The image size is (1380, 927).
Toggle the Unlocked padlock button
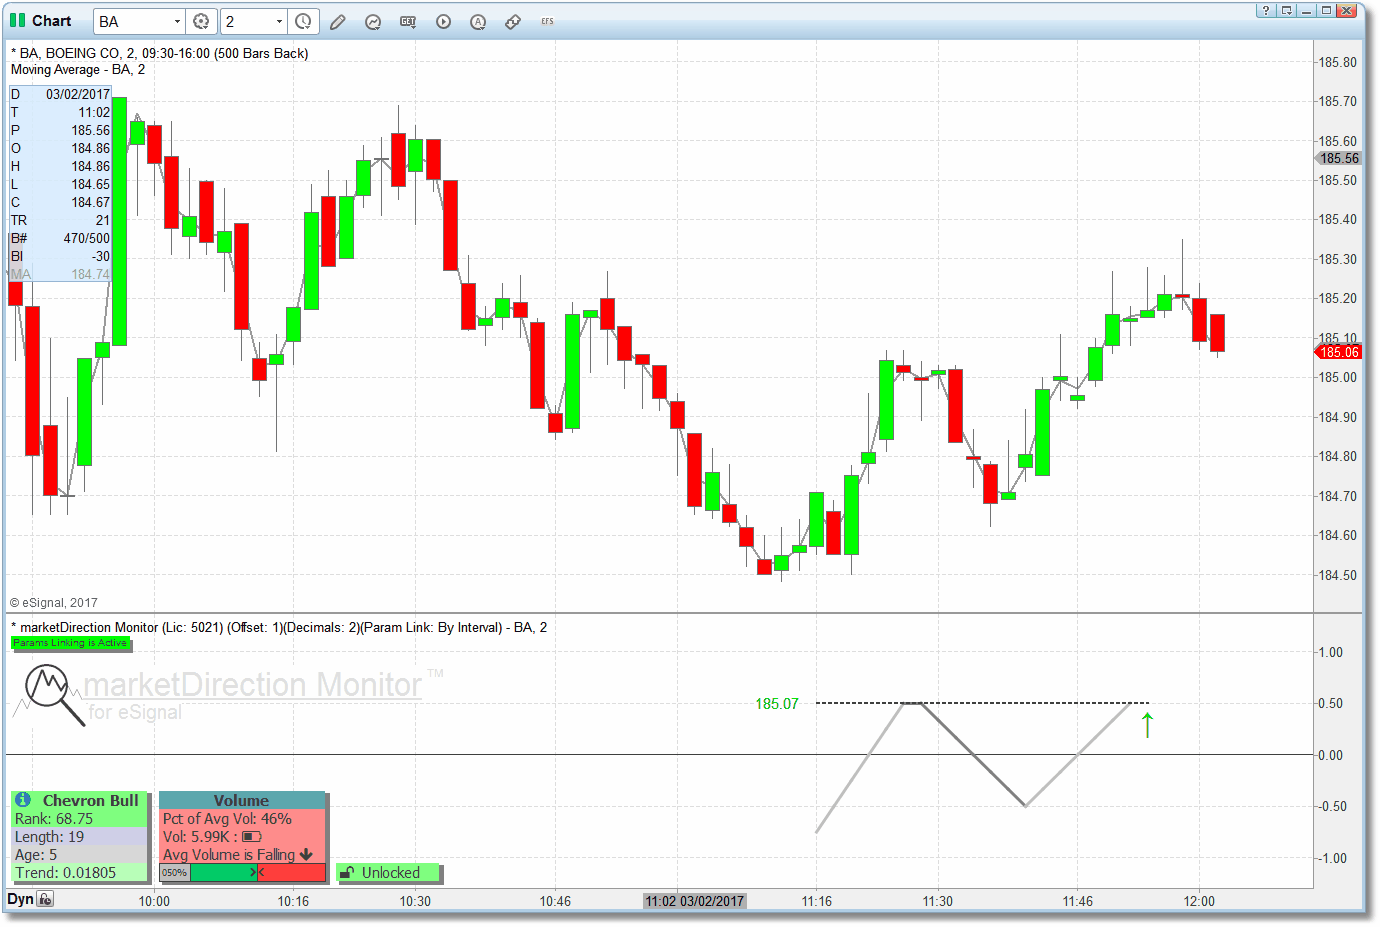click(389, 873)
